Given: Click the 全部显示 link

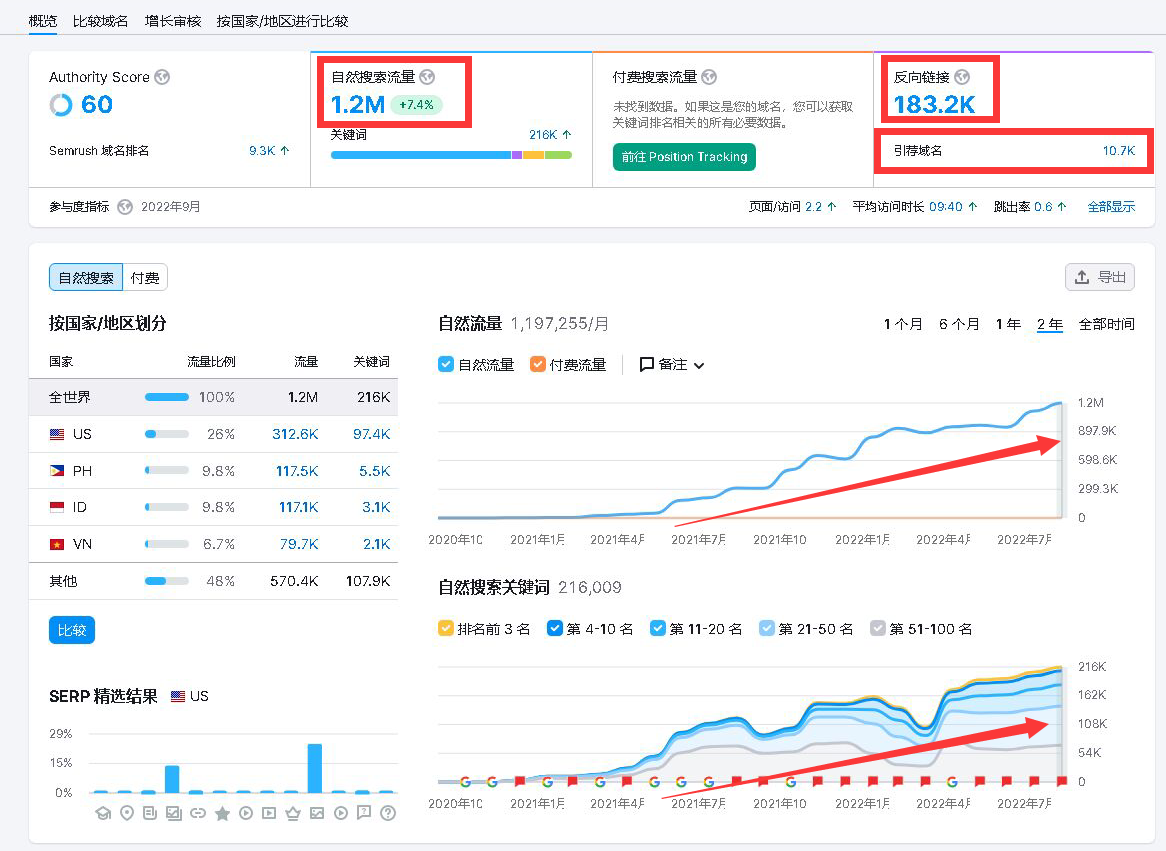Looking at the screenshot, I should click(1111, 207).
